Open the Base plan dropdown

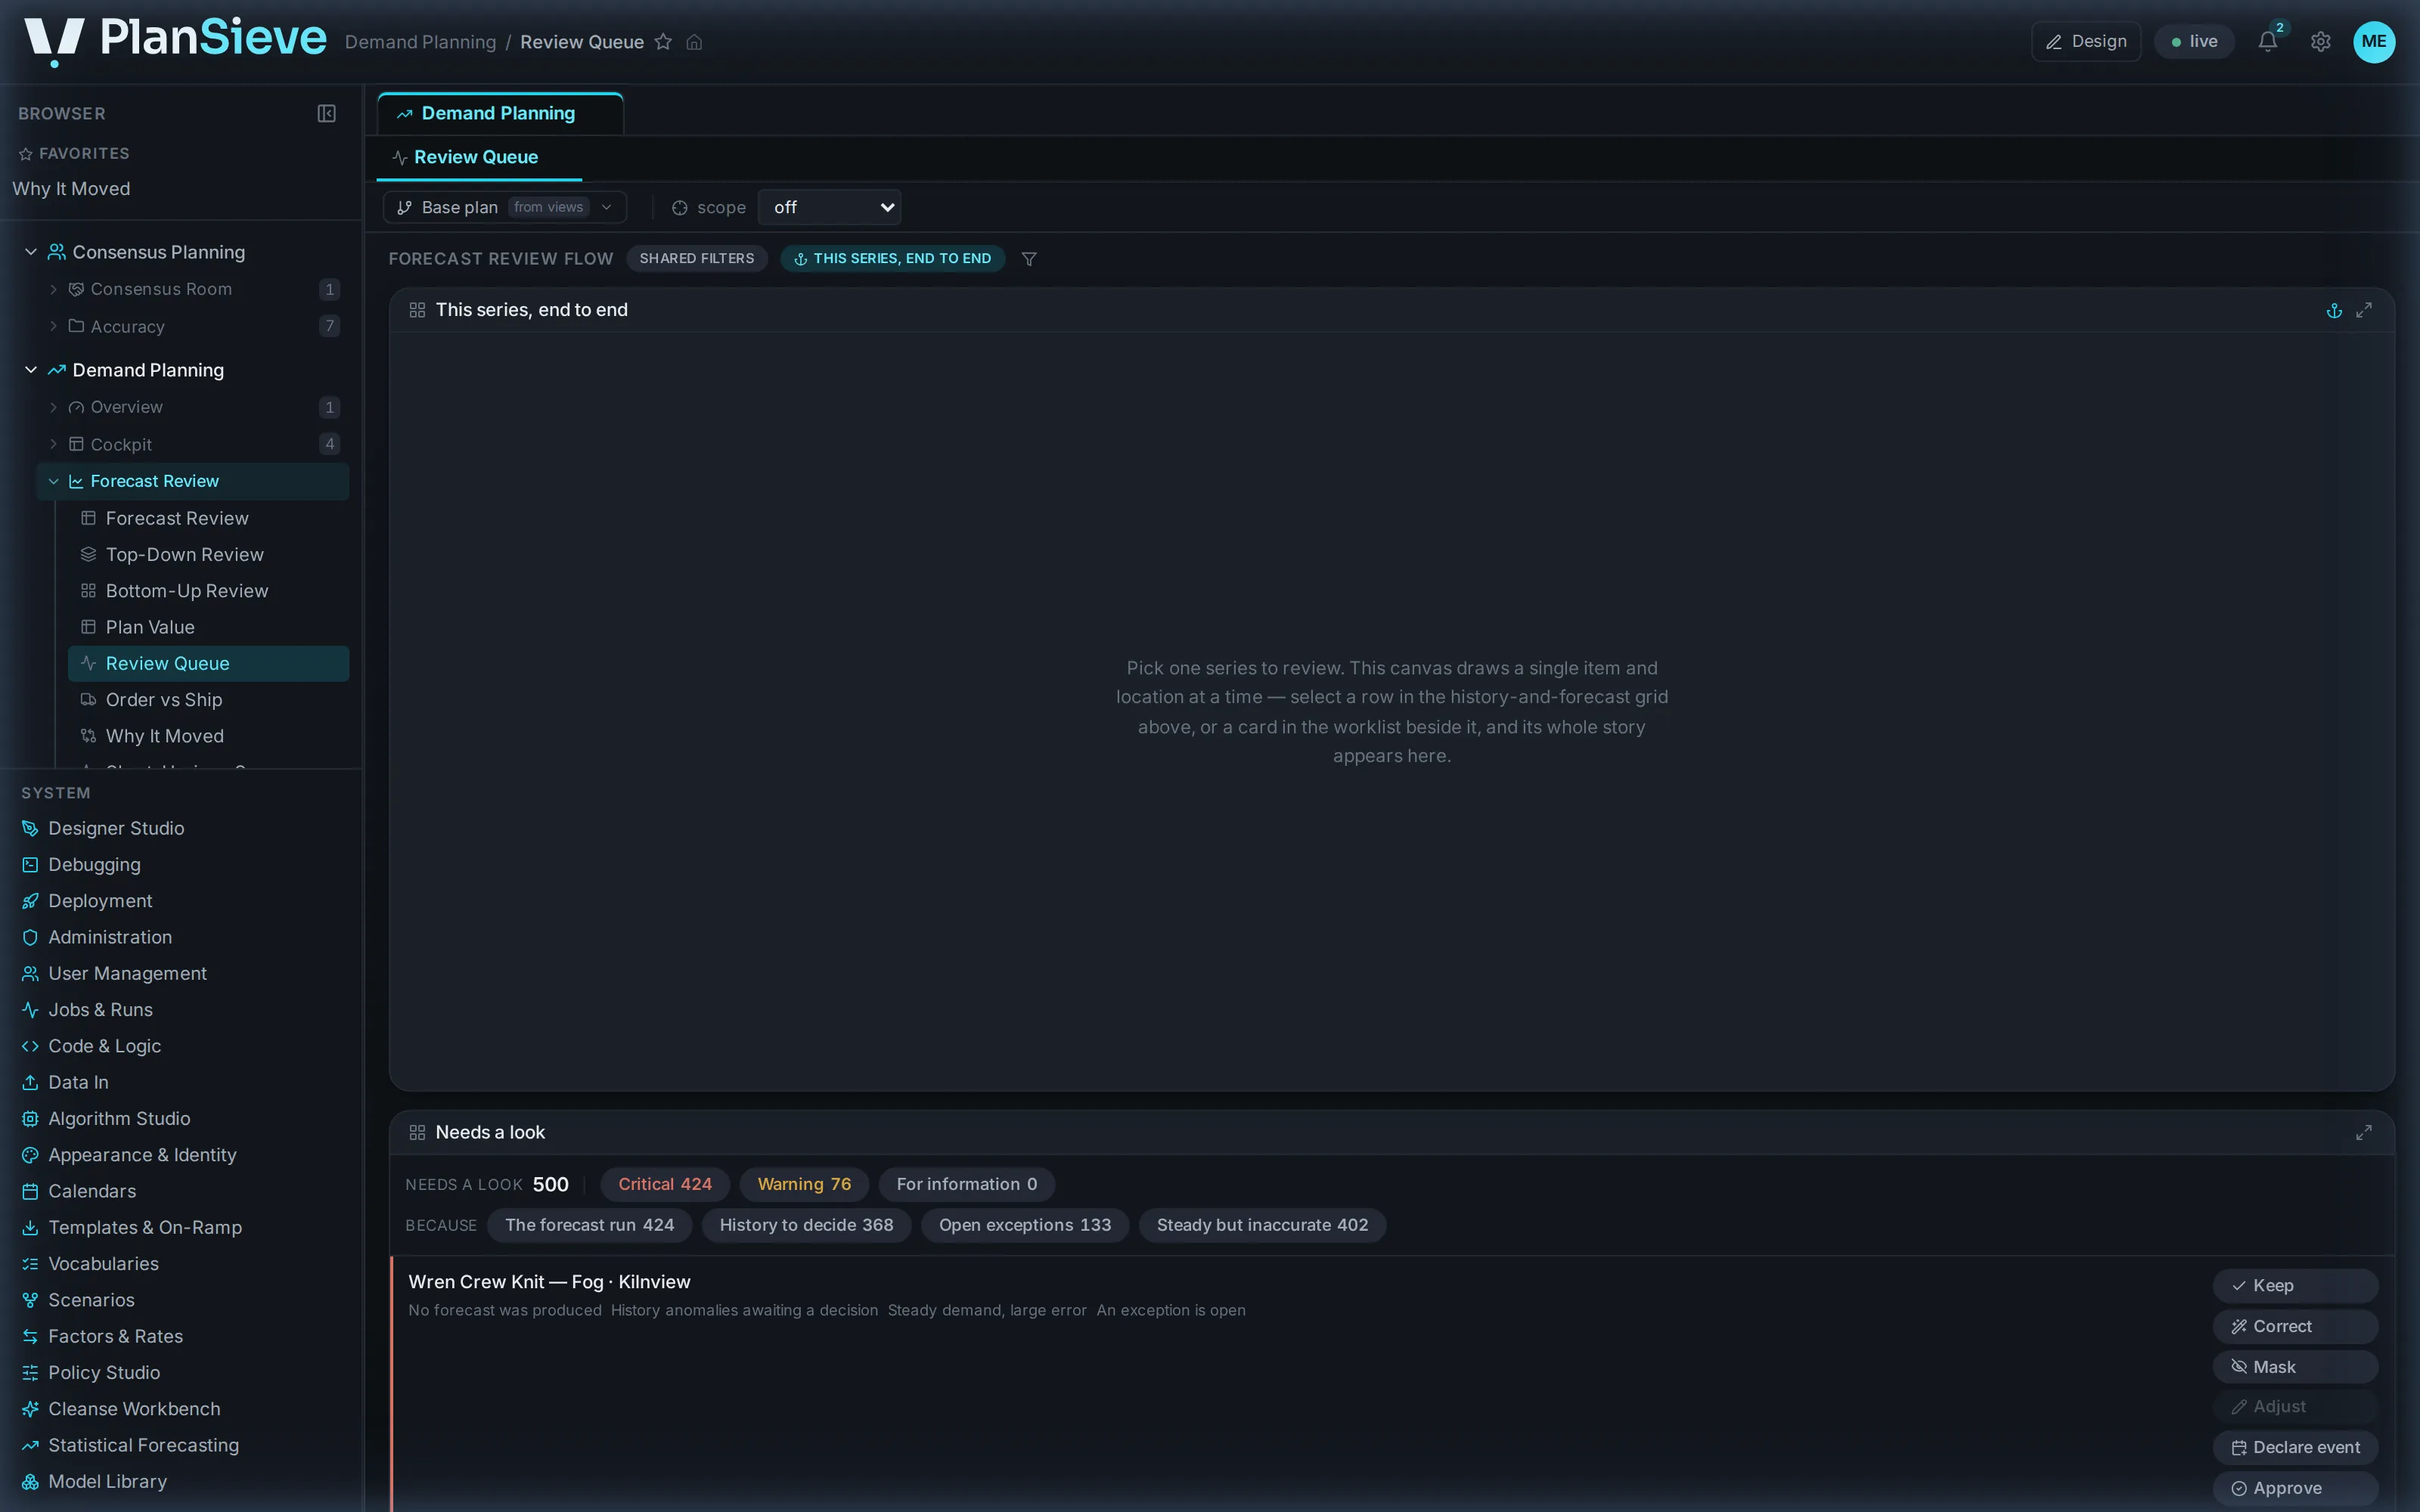coord(505,207)
